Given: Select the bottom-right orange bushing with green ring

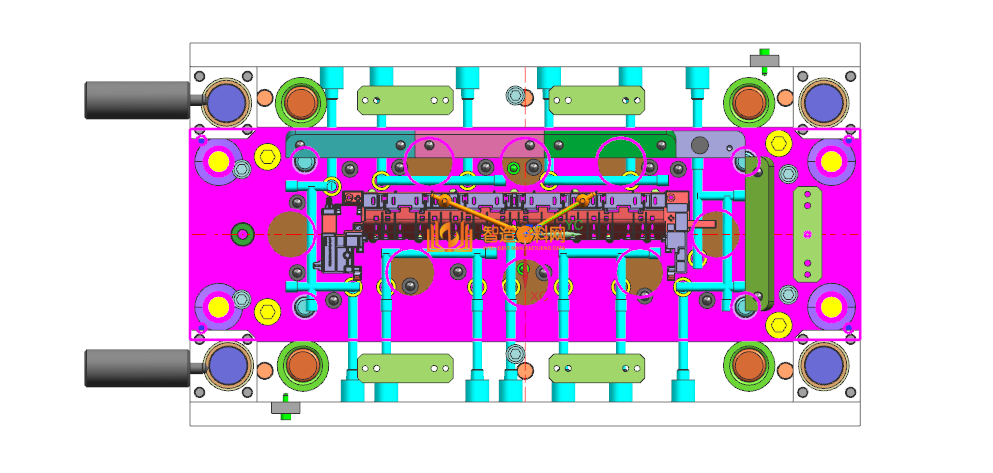Looking at the screenshot, I should coord(747,367).
